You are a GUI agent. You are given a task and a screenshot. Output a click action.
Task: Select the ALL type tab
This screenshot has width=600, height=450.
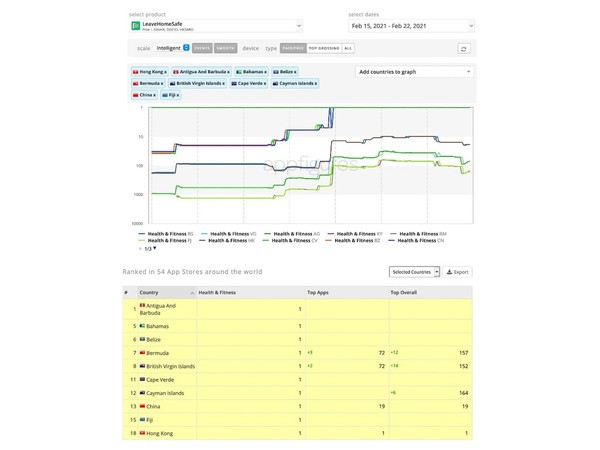click(348, 48)
